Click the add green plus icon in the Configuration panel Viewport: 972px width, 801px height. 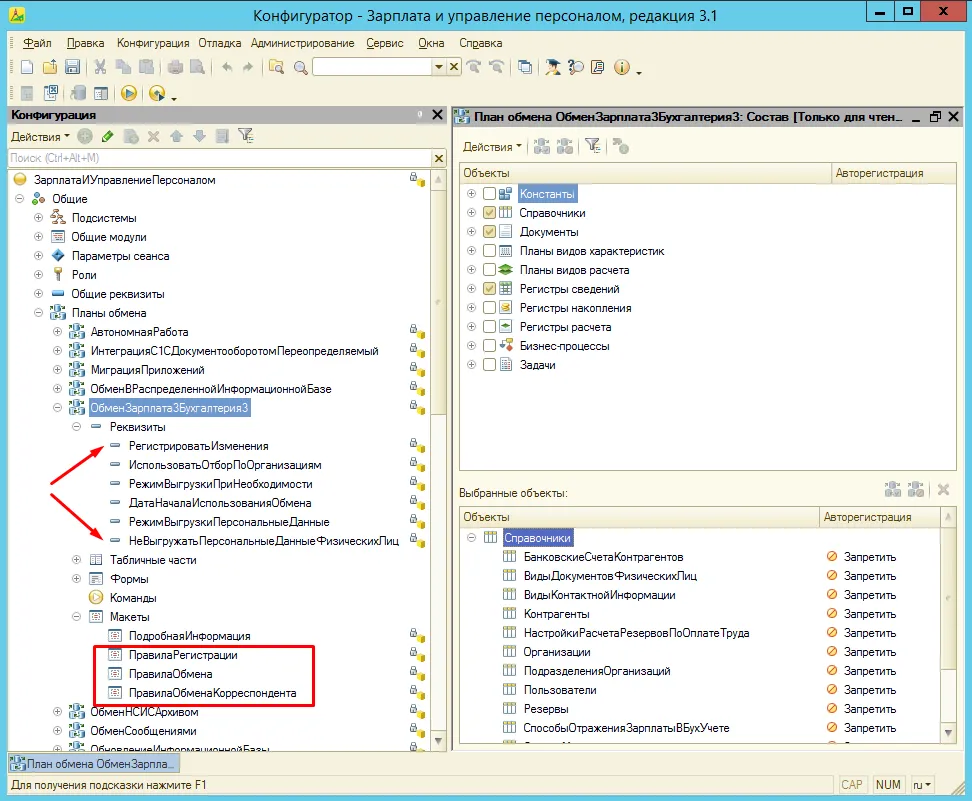click(85, 136)
